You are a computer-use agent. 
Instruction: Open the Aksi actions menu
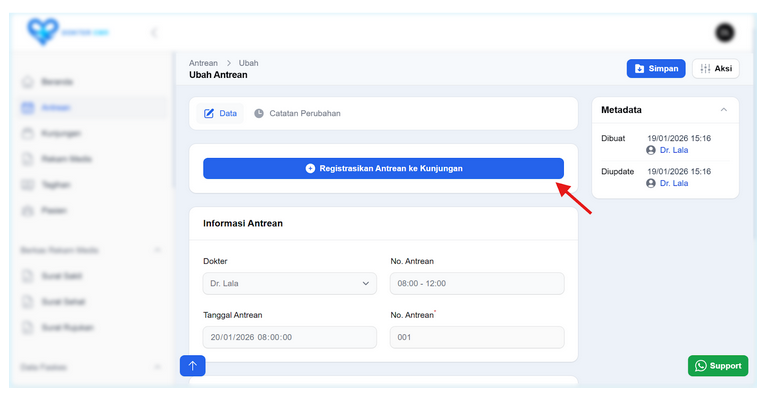coord(716,69)
